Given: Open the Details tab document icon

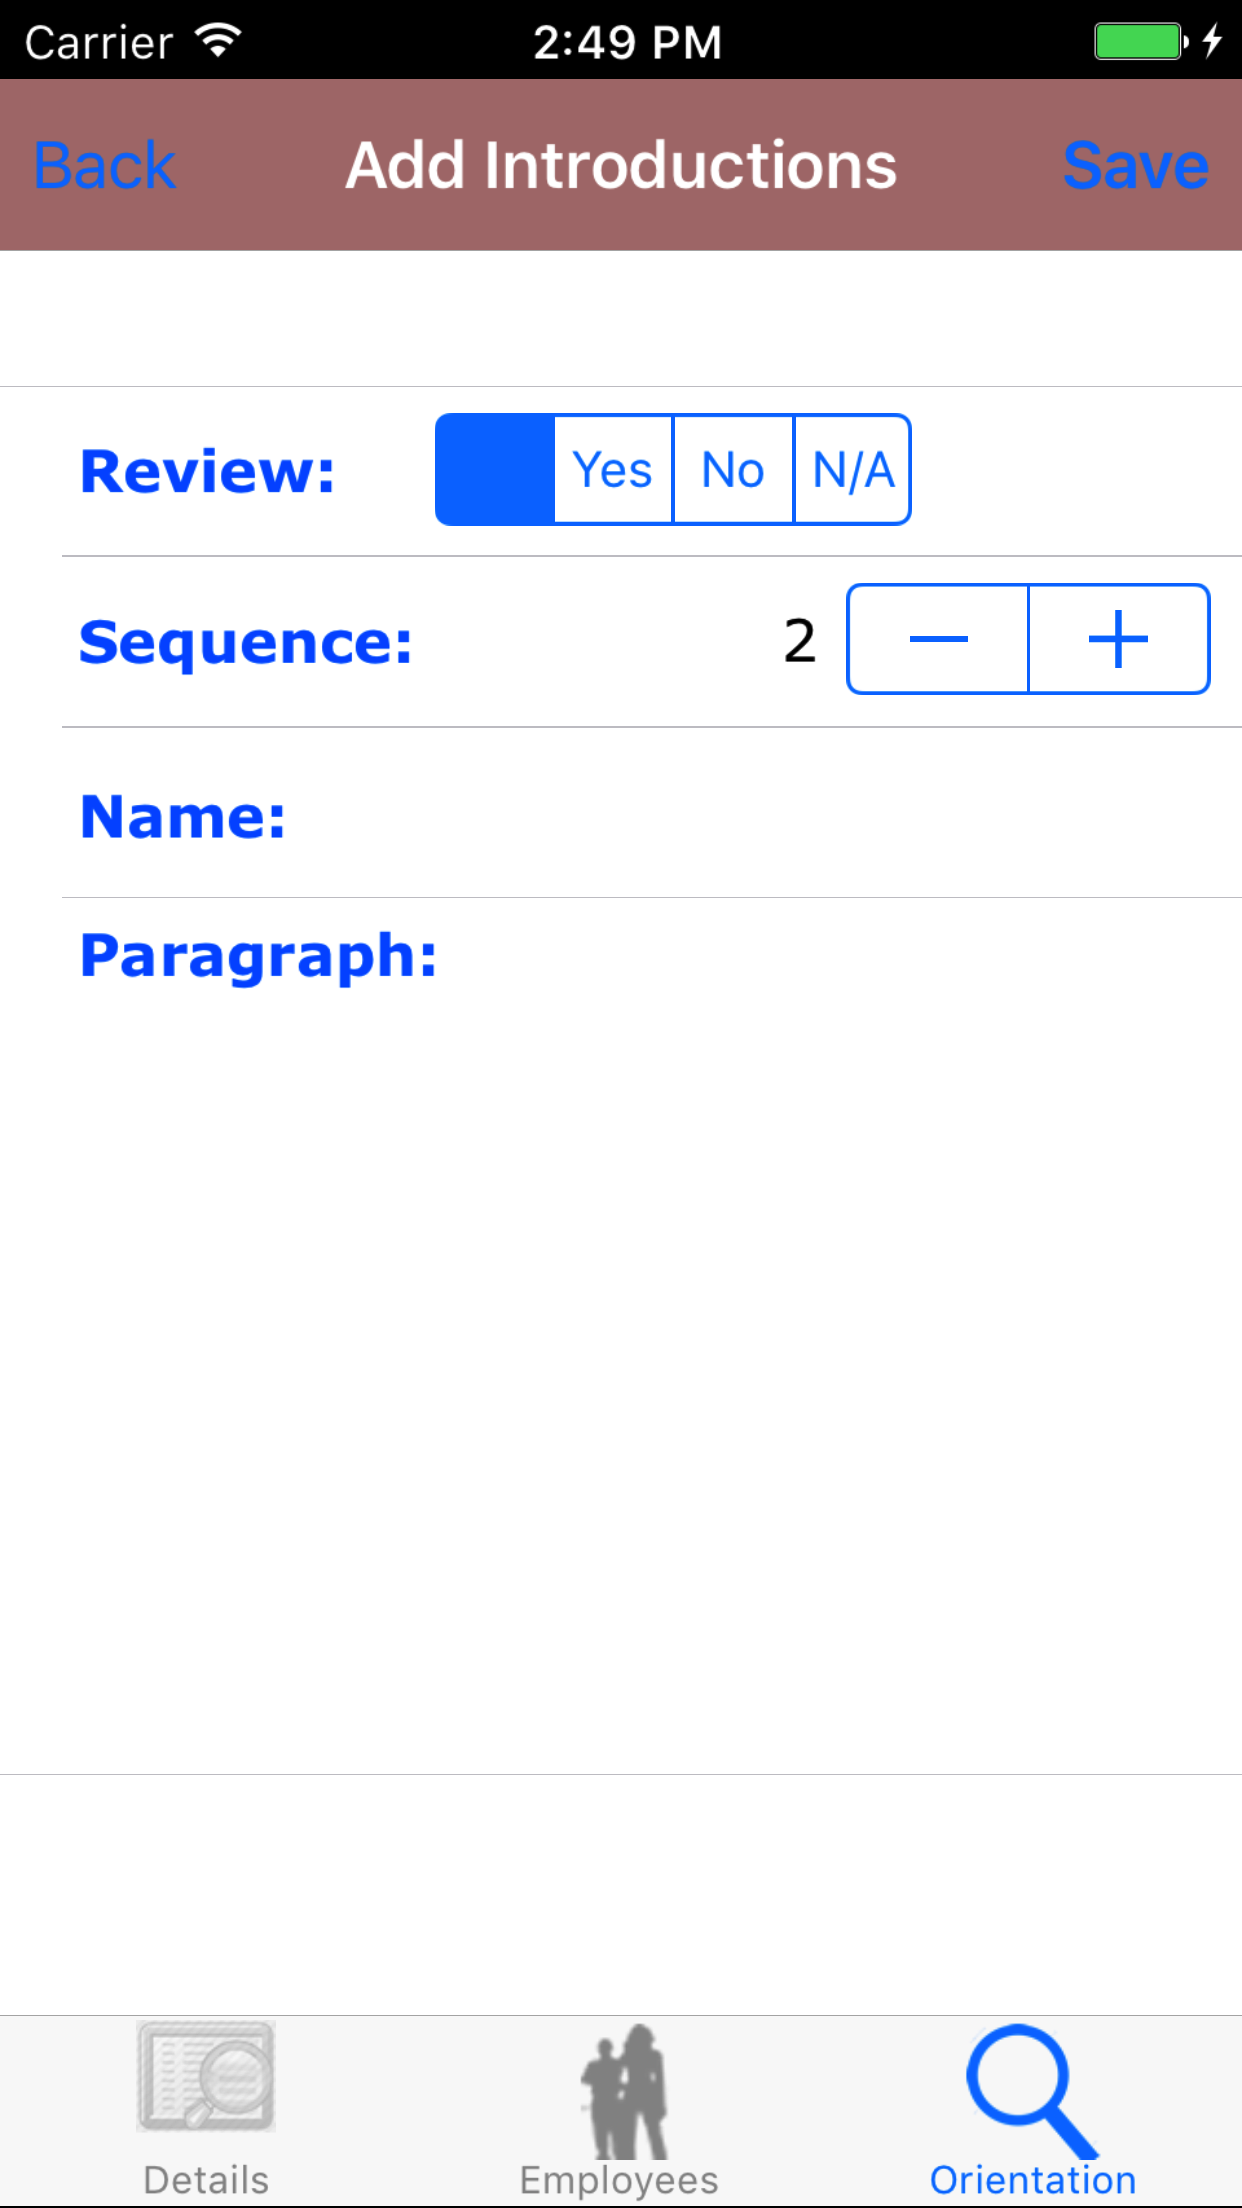Looking at the screenshot, I should (x=206, y=2077).
